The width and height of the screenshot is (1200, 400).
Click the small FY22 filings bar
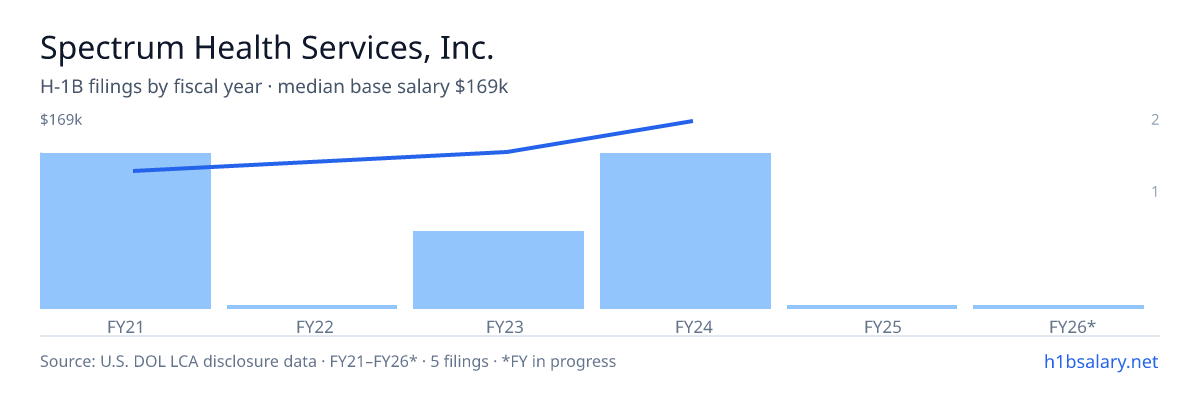tap(312, 307)
